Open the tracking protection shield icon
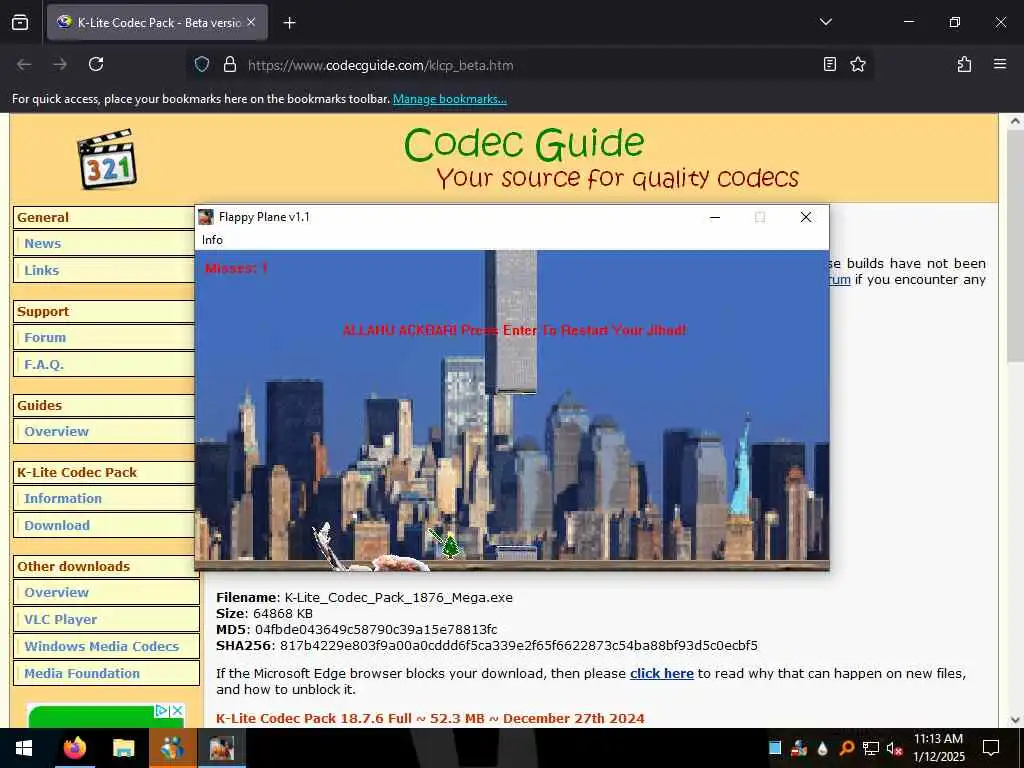The height and width of the screenshot is (768, 1024). pos(202,64)
